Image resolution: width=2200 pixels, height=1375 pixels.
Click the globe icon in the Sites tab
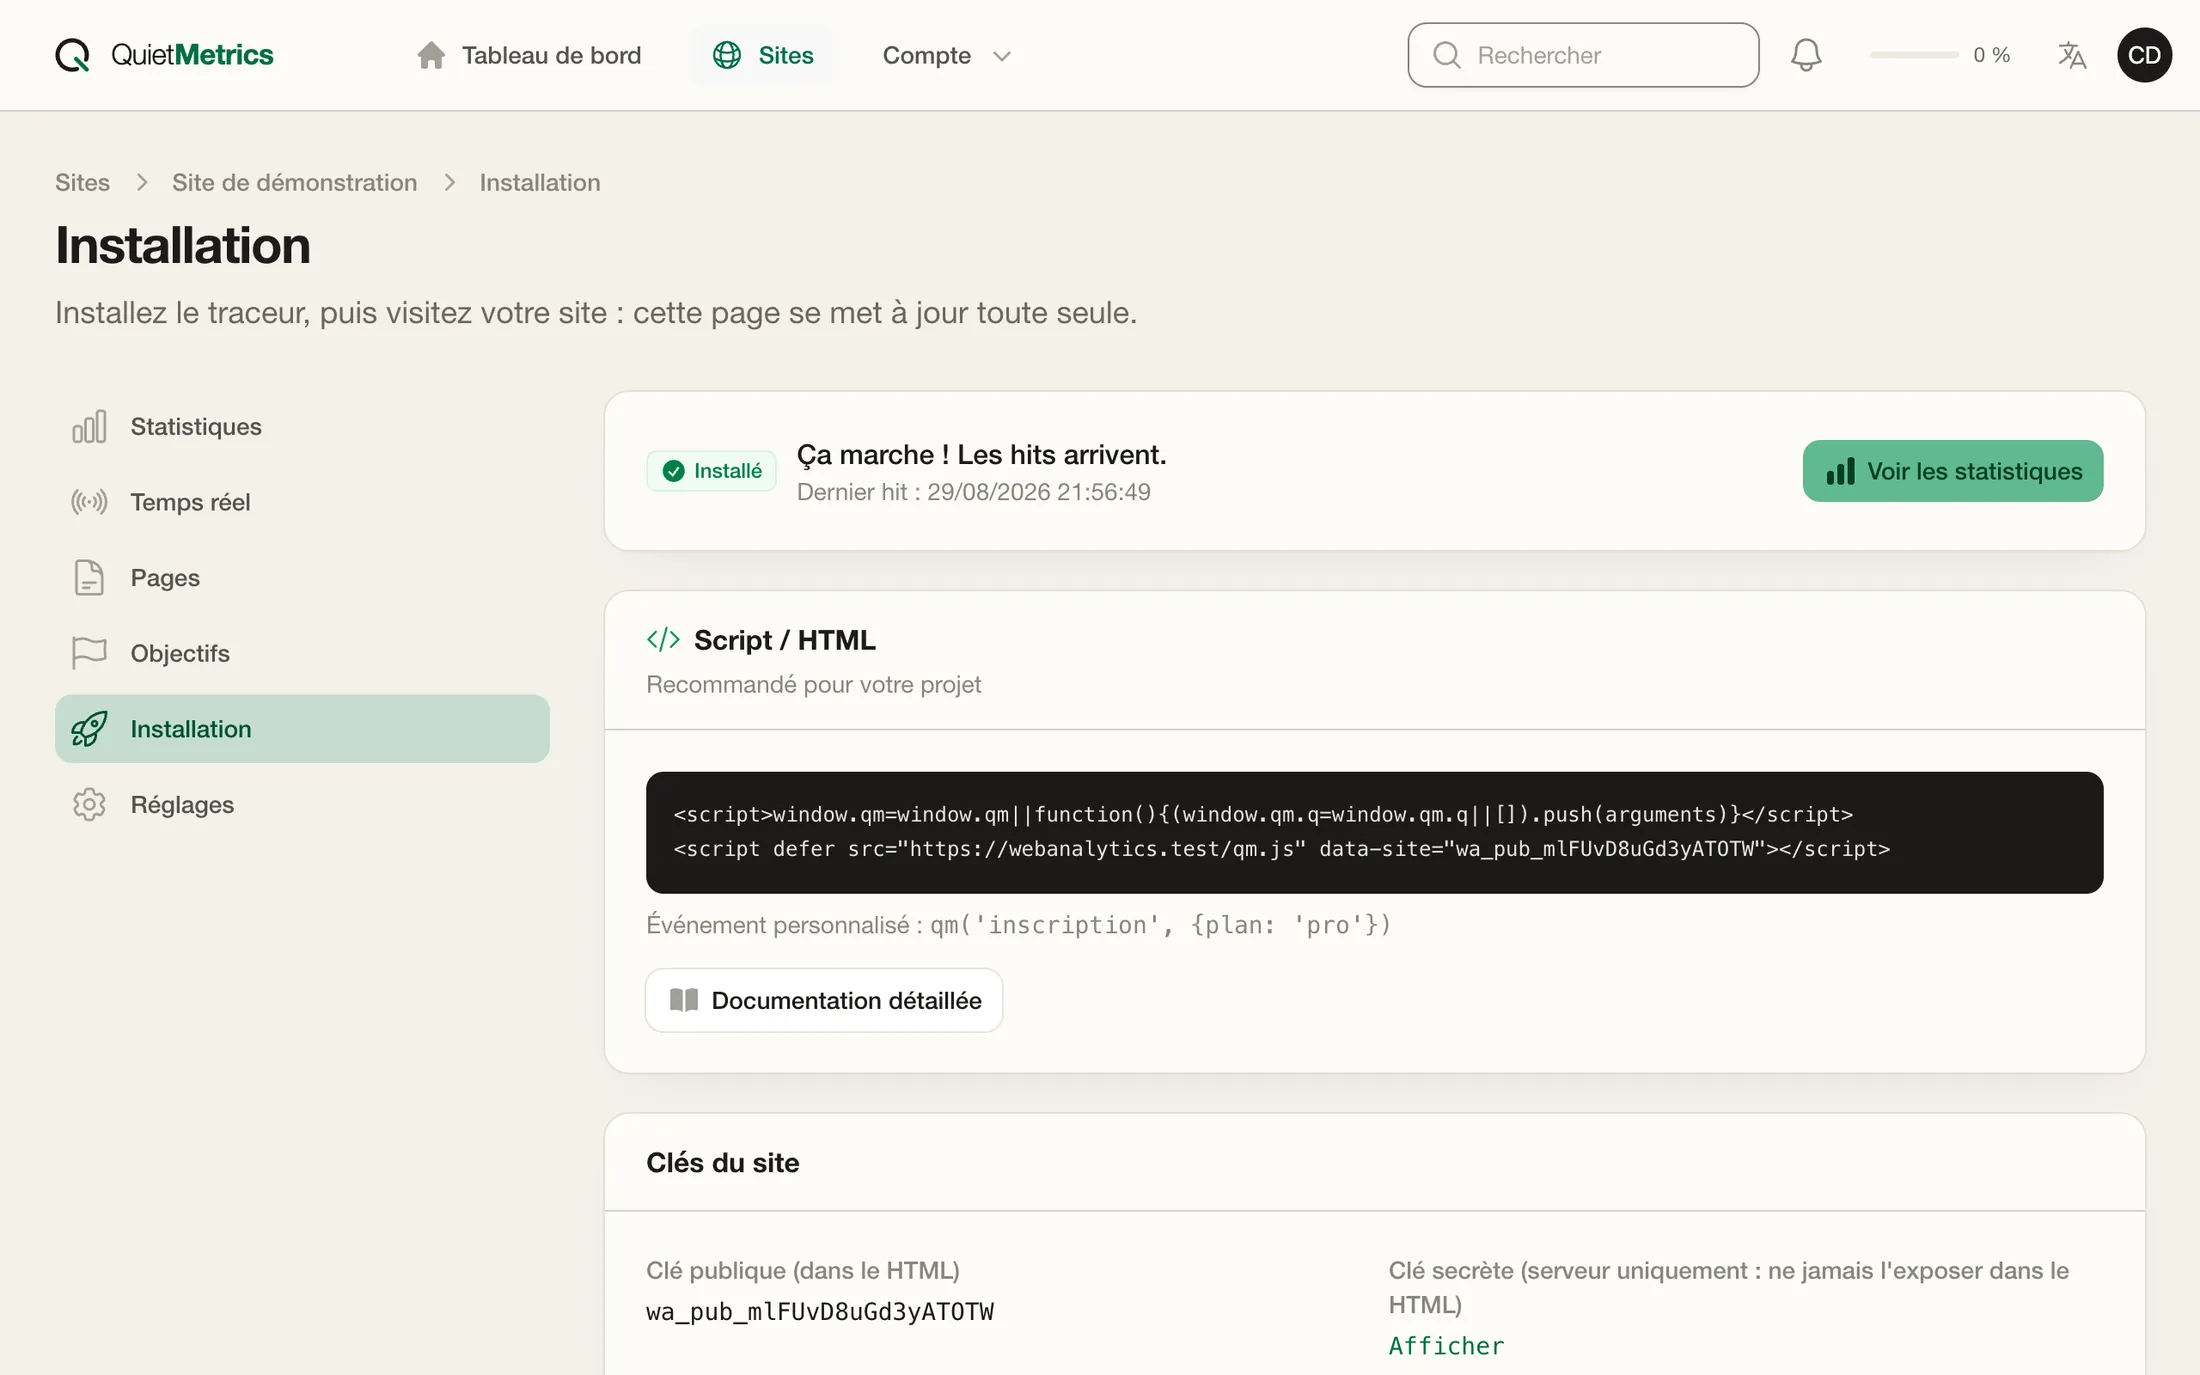(727, 55)
